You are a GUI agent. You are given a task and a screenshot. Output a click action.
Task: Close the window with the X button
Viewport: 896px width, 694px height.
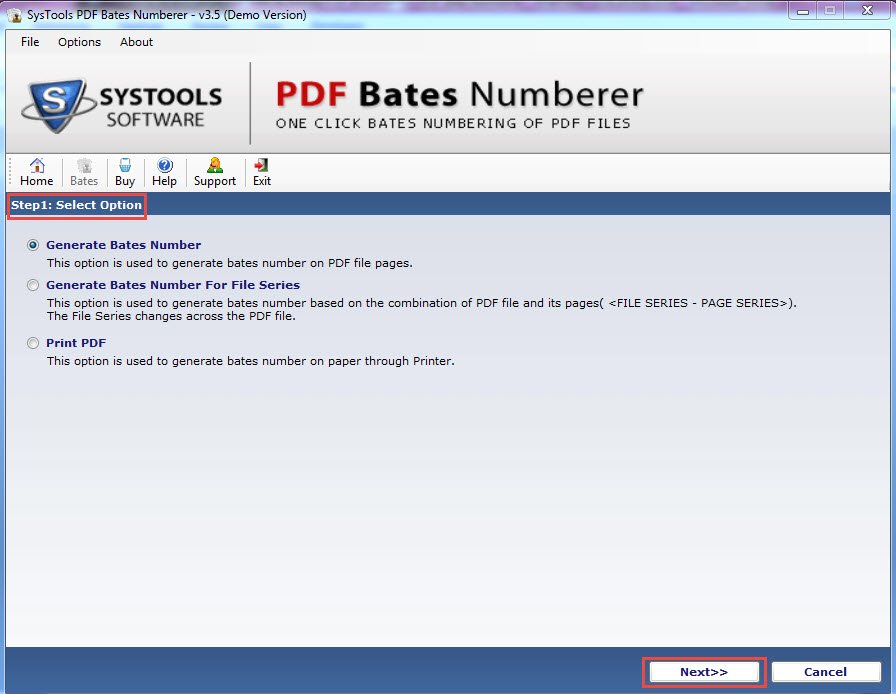click(867, 11)
